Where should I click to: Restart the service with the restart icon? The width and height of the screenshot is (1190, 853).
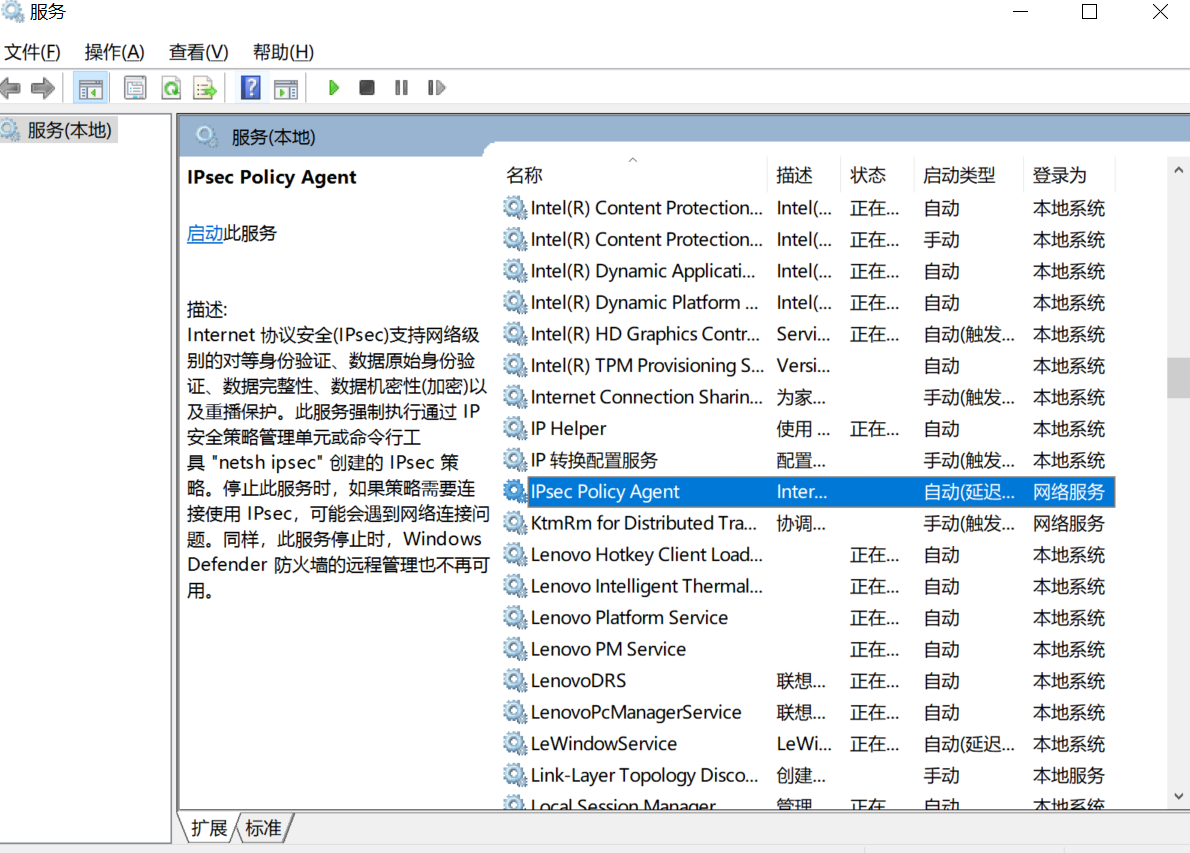pyautogui.click(x=436, y=88)
